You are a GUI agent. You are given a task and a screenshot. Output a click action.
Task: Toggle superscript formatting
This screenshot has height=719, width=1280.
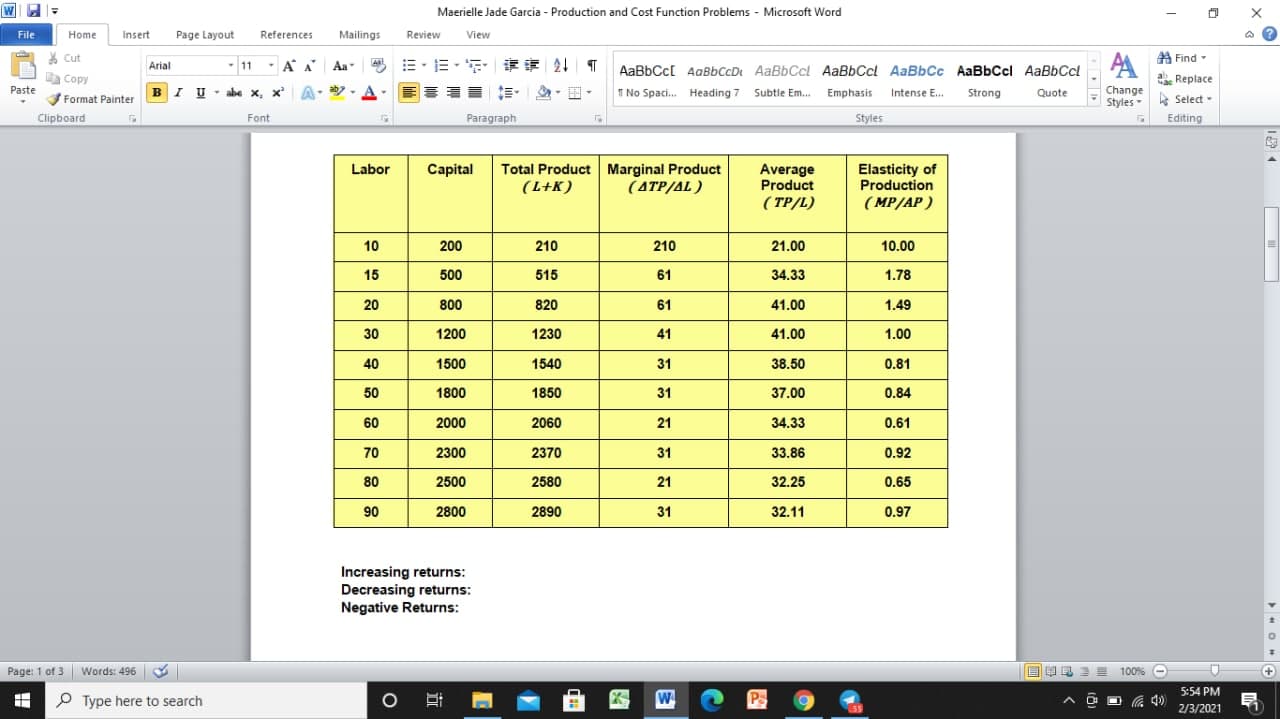pyautogui.click(x=275, y=92)
